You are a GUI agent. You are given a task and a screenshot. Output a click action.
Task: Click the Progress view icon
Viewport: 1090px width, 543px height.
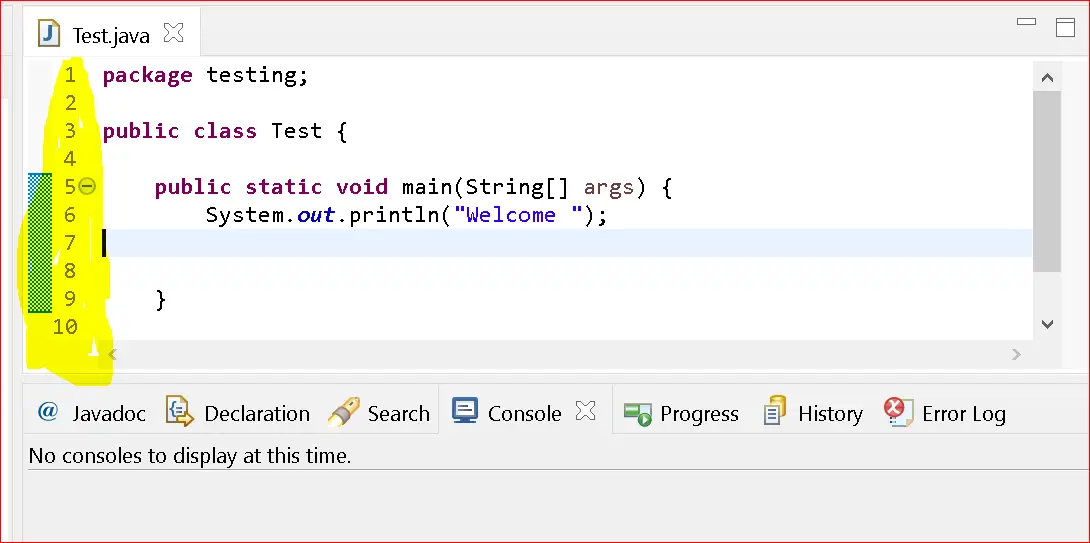(637, 414)
